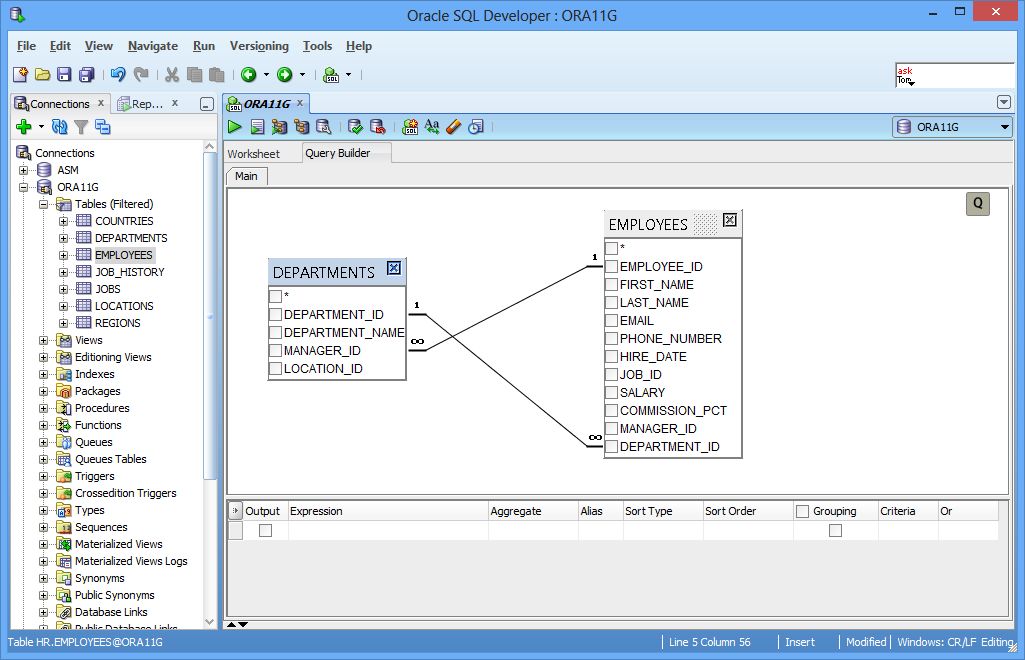
Task: Expand the Procedures node
Action: [43, 408]
